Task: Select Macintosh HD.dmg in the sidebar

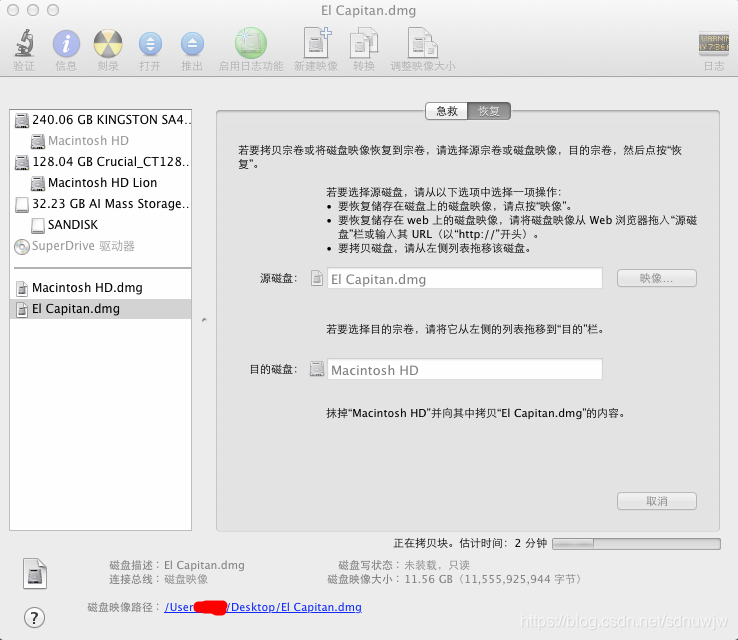Action: tap(101, 288)
